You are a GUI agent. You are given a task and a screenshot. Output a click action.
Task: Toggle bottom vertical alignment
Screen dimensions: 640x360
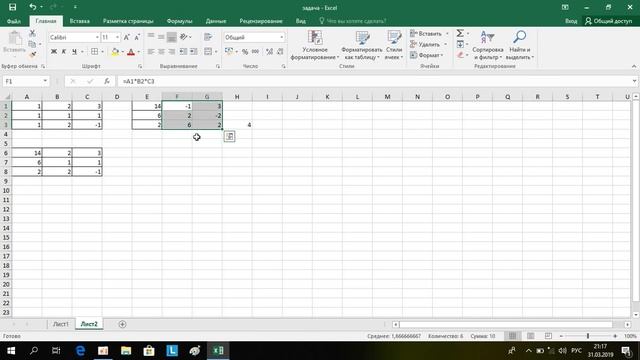(171, 37)
